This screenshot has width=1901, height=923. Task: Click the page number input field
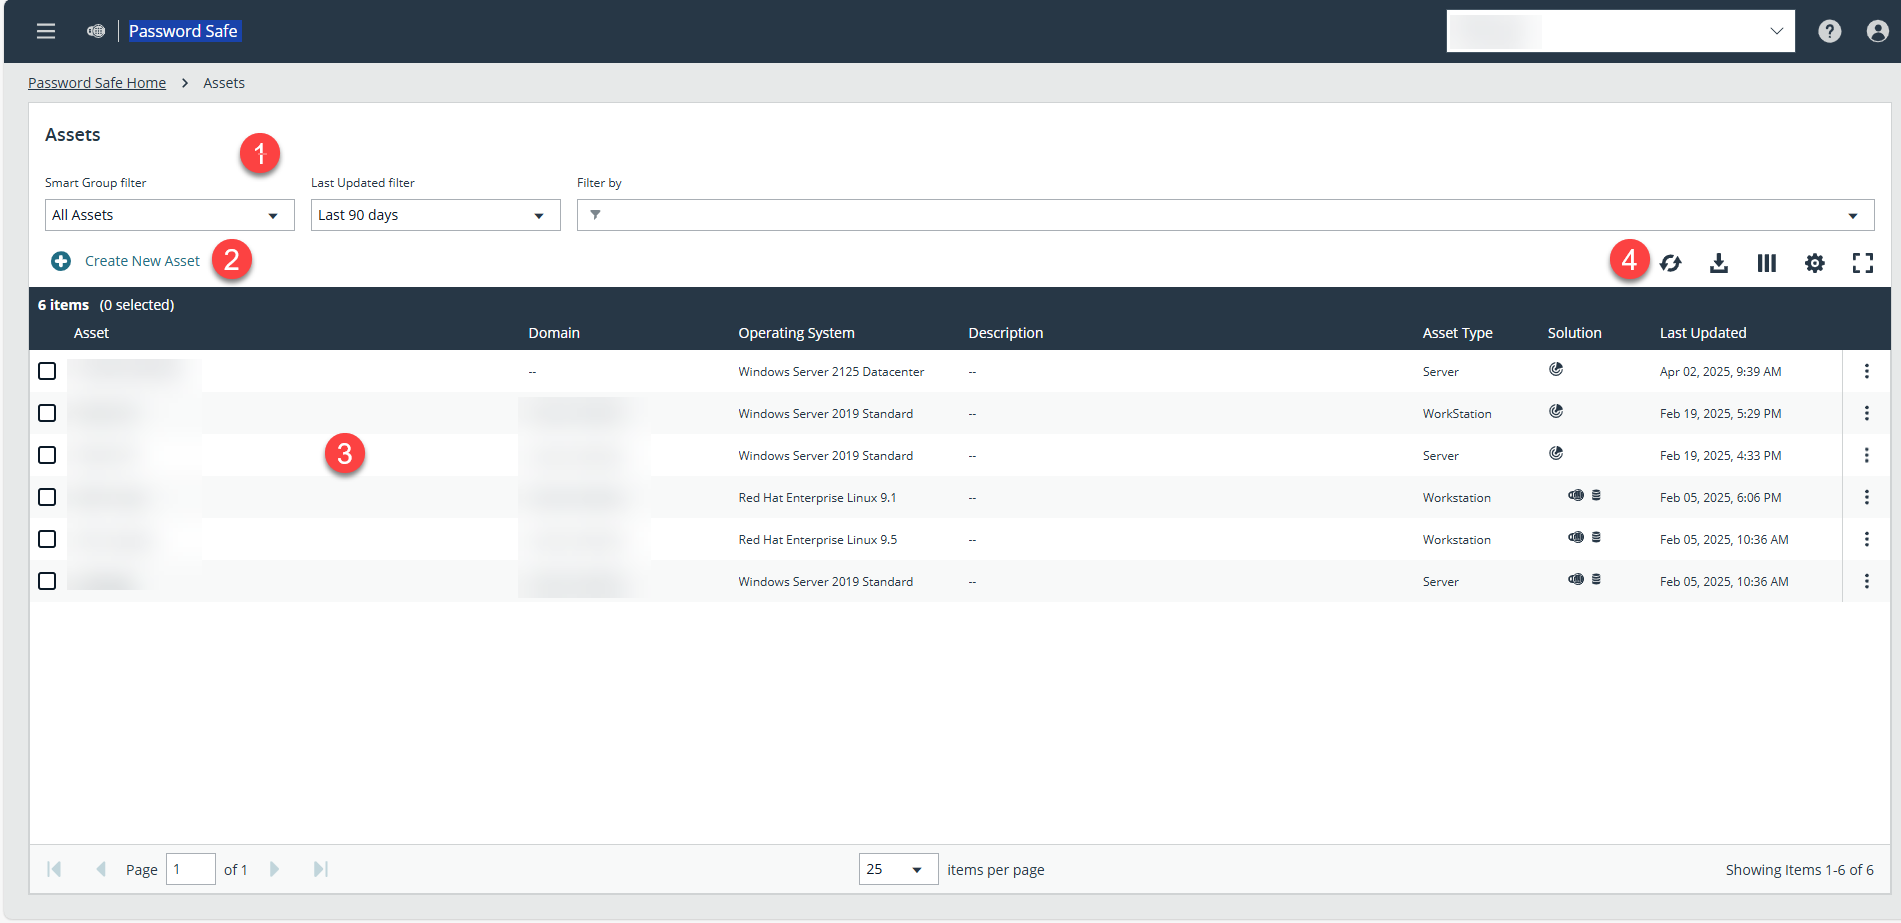point(191,869)
